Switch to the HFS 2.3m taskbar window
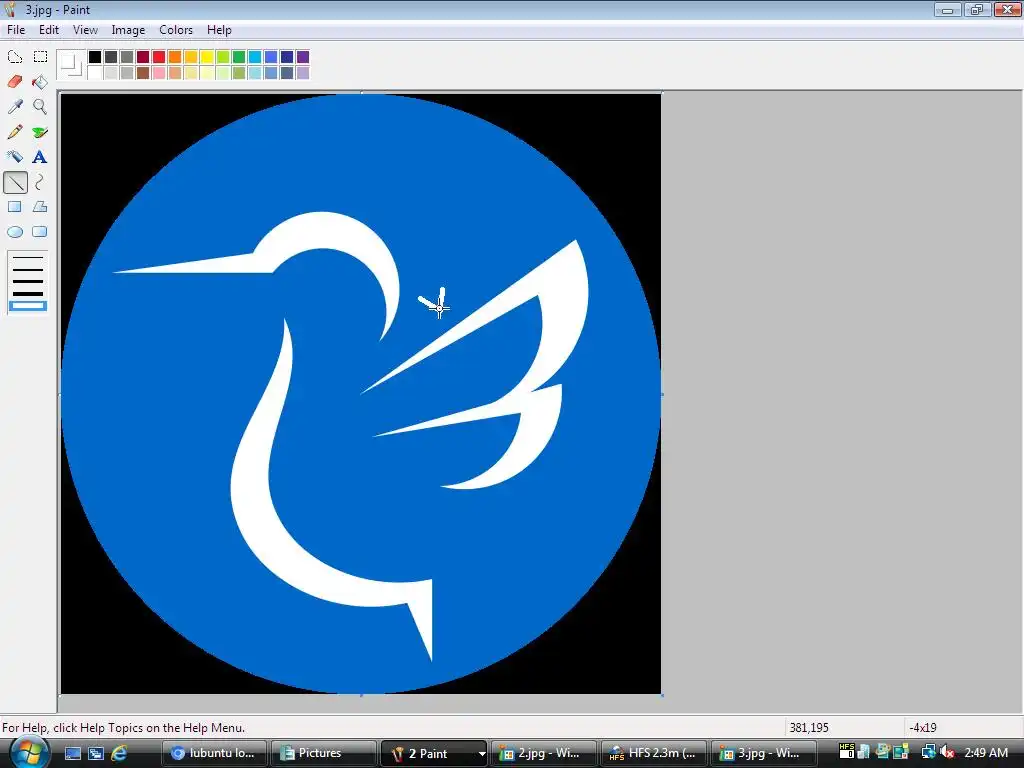Viewport: 1024px width, 768px height. pyautogui.click(x=653, y=754)
